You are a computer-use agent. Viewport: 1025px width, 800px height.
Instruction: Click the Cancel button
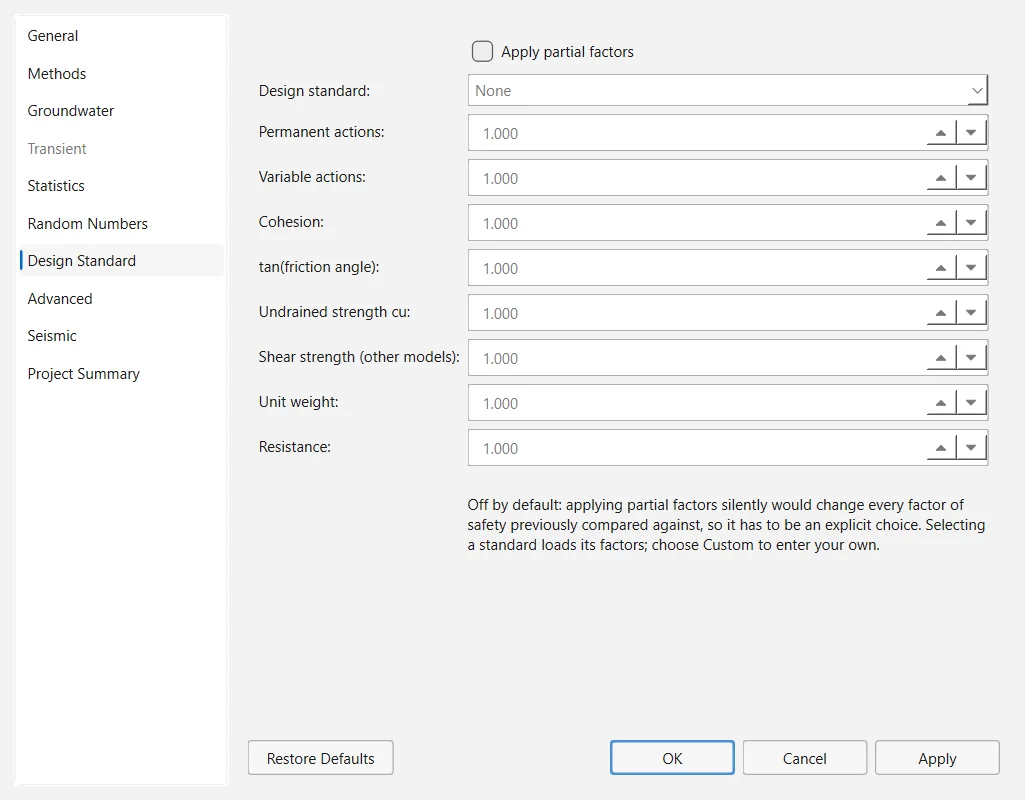tap(805, 758)
